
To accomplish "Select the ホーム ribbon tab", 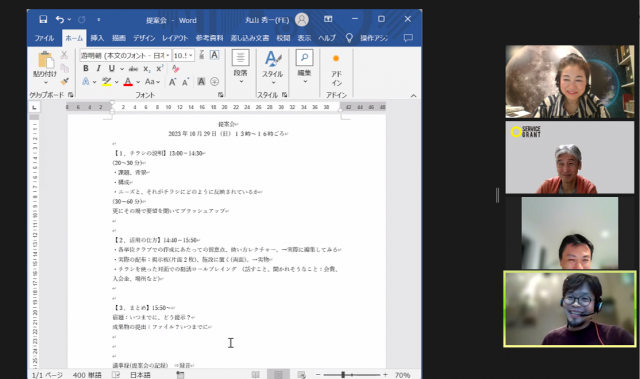I will 74,38.
